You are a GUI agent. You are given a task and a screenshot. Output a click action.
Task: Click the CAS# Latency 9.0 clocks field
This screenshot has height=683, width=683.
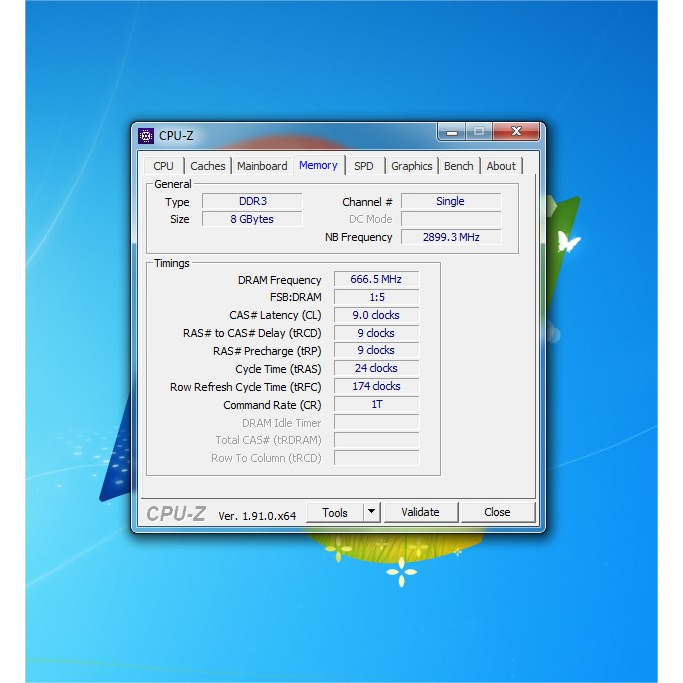[376, 315]
